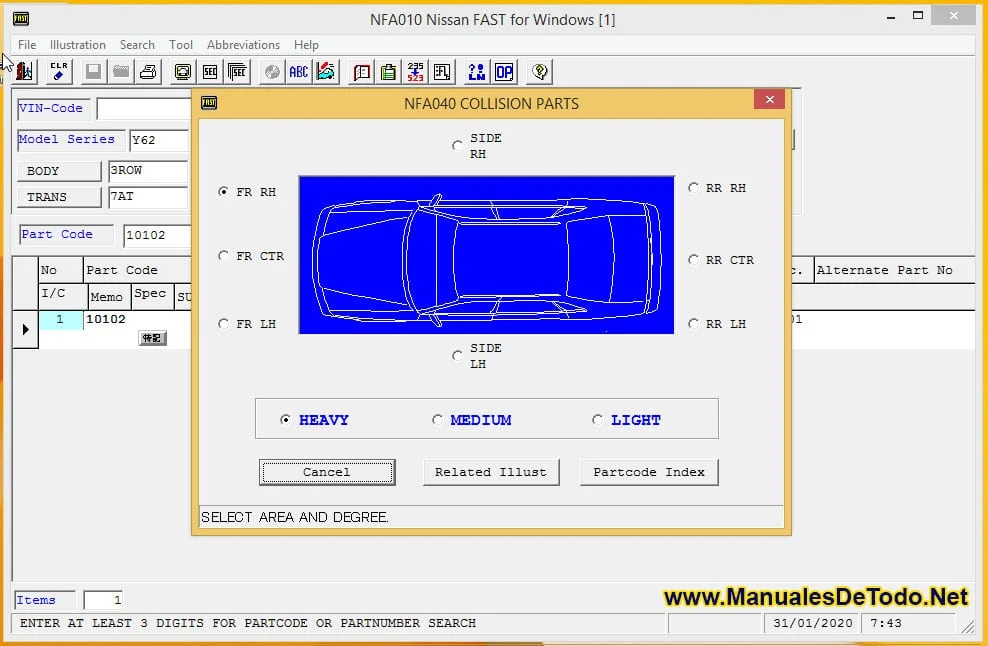Click the Cancel button in dialog
This screenshot has height=646, width=988.
click(327, 472)
